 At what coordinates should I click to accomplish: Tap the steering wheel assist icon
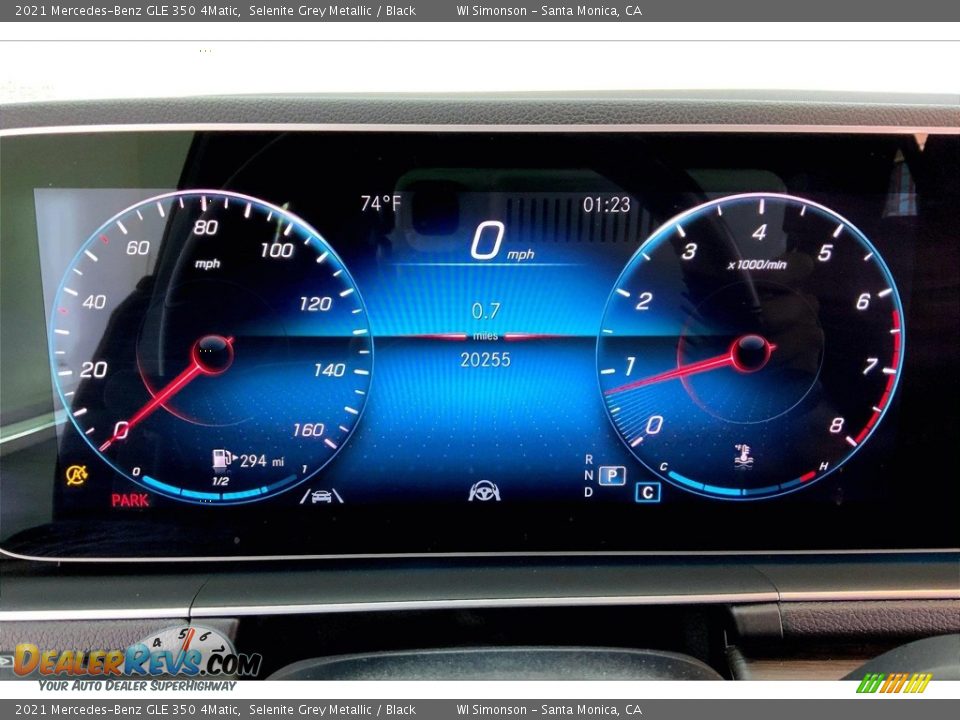484,491
